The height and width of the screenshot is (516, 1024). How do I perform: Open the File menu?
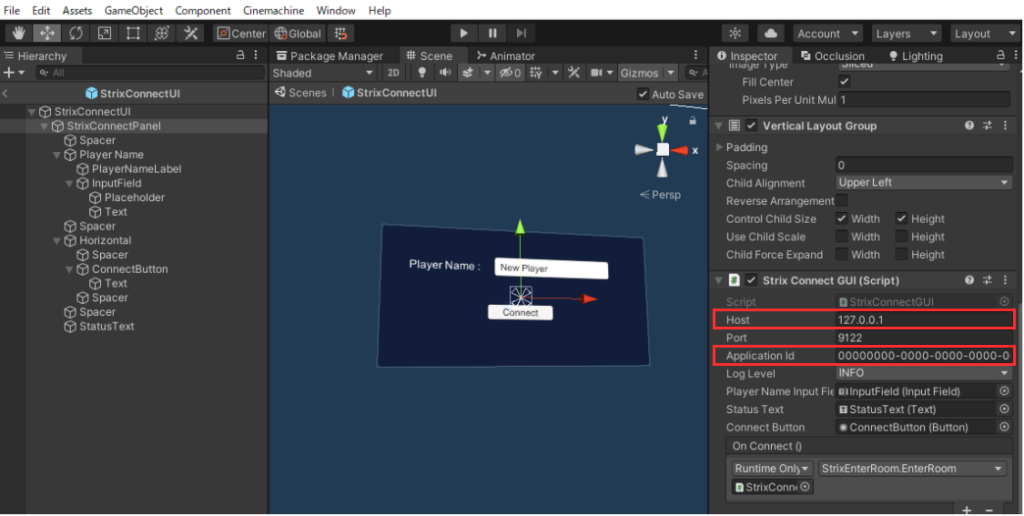pyautogui.click(x=12, y=10)
